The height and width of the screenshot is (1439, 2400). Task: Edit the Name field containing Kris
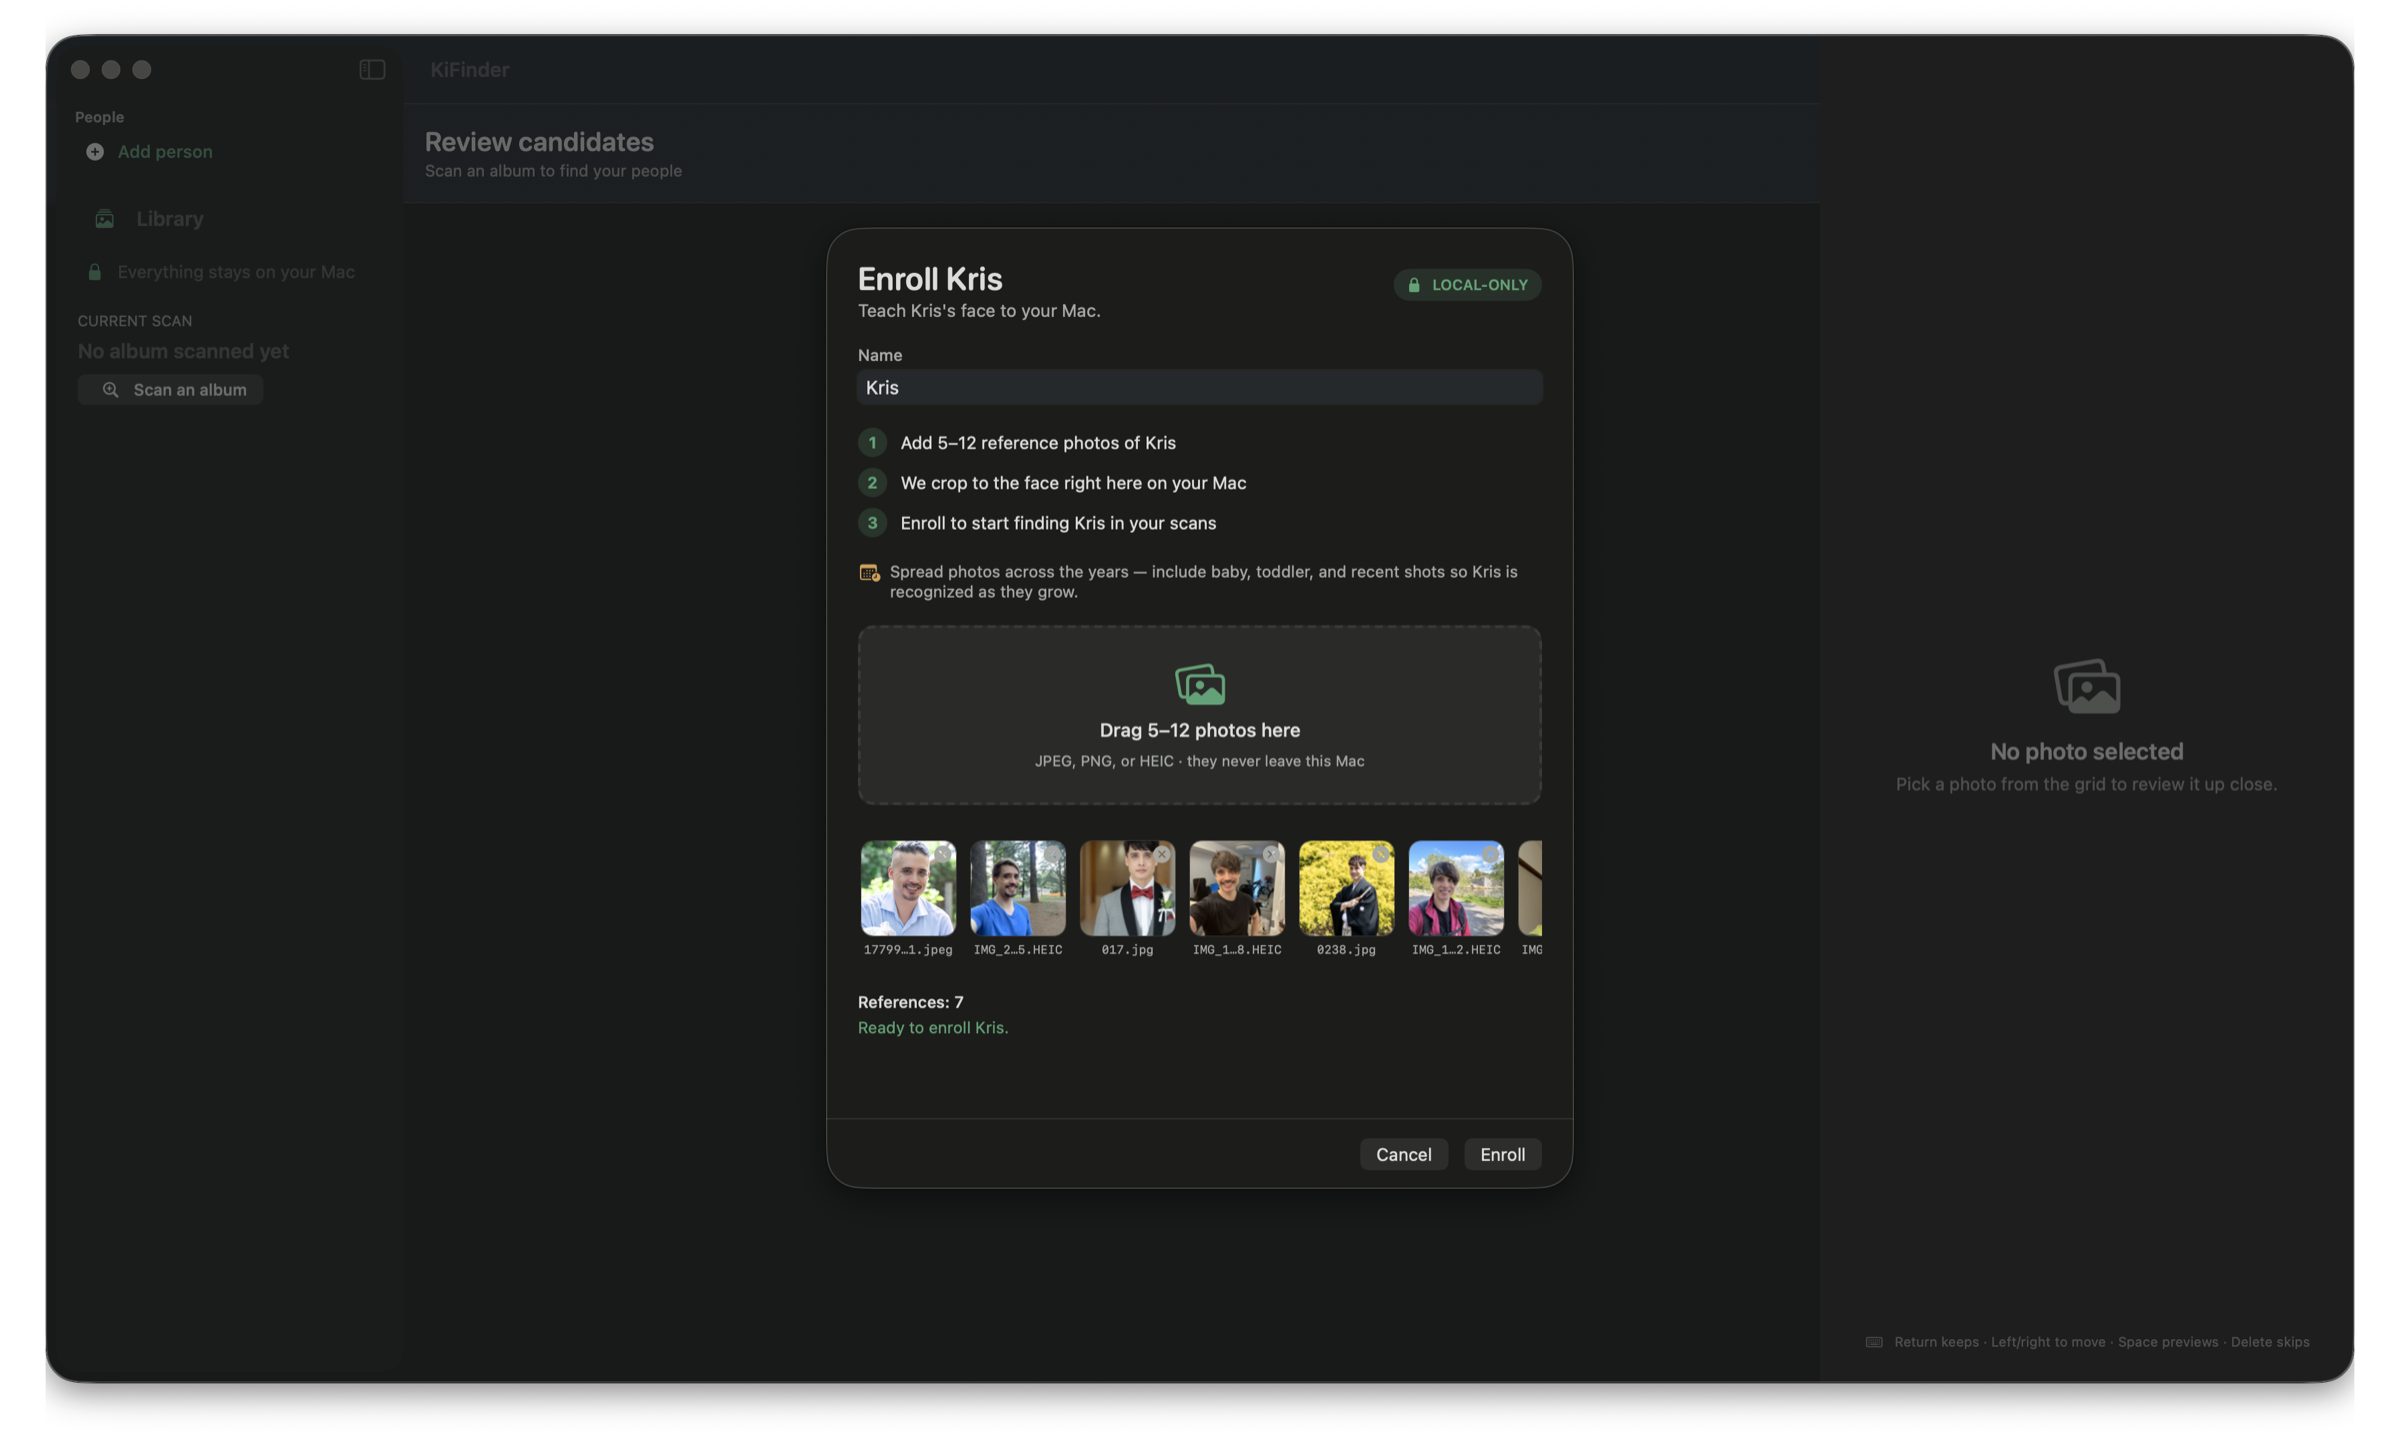1199,388
